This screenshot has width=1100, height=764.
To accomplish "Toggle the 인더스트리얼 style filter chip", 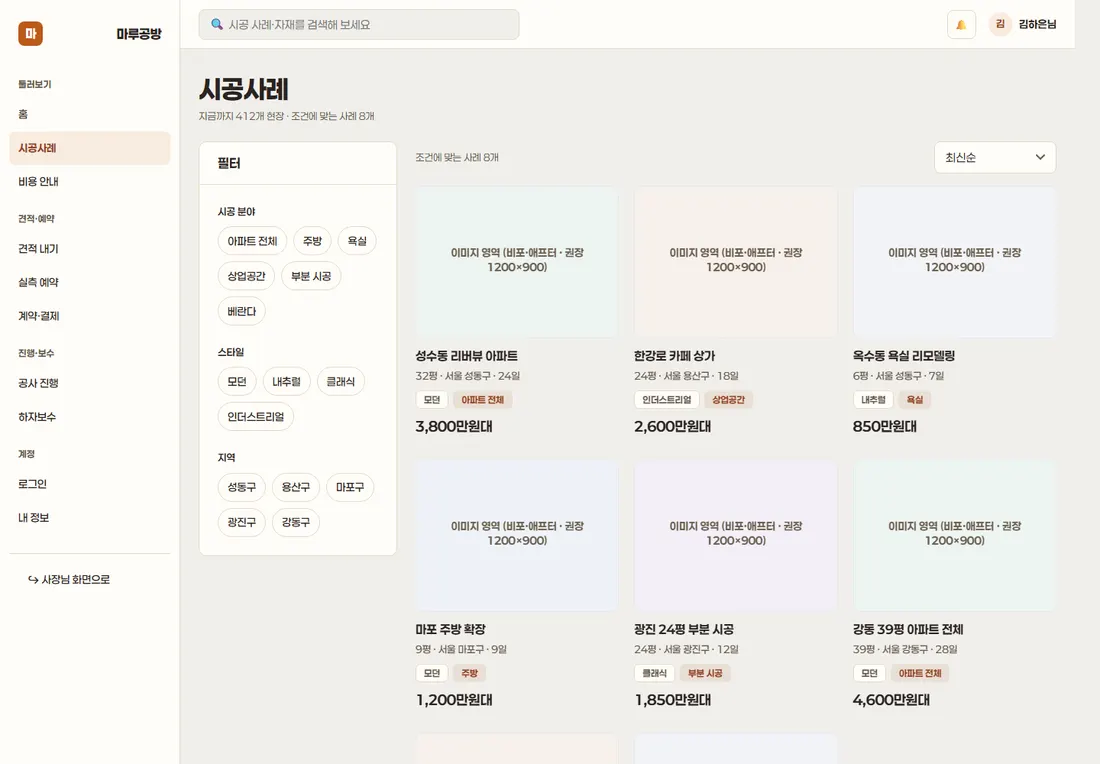I will click(255, 417).
